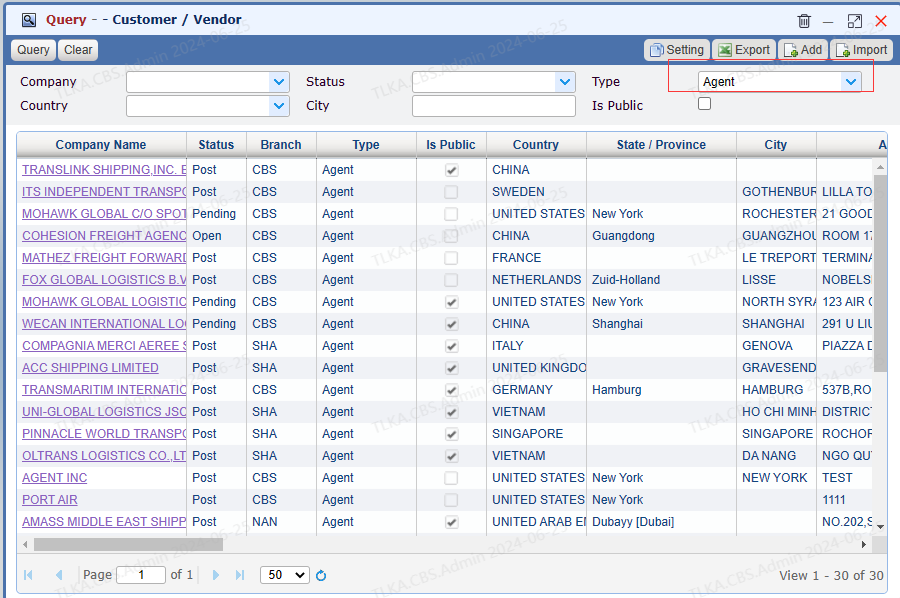Image resolution: width=900 pixels, height=598 pixels.
Task: Sort by Status column header
Action: coord(216,145)
